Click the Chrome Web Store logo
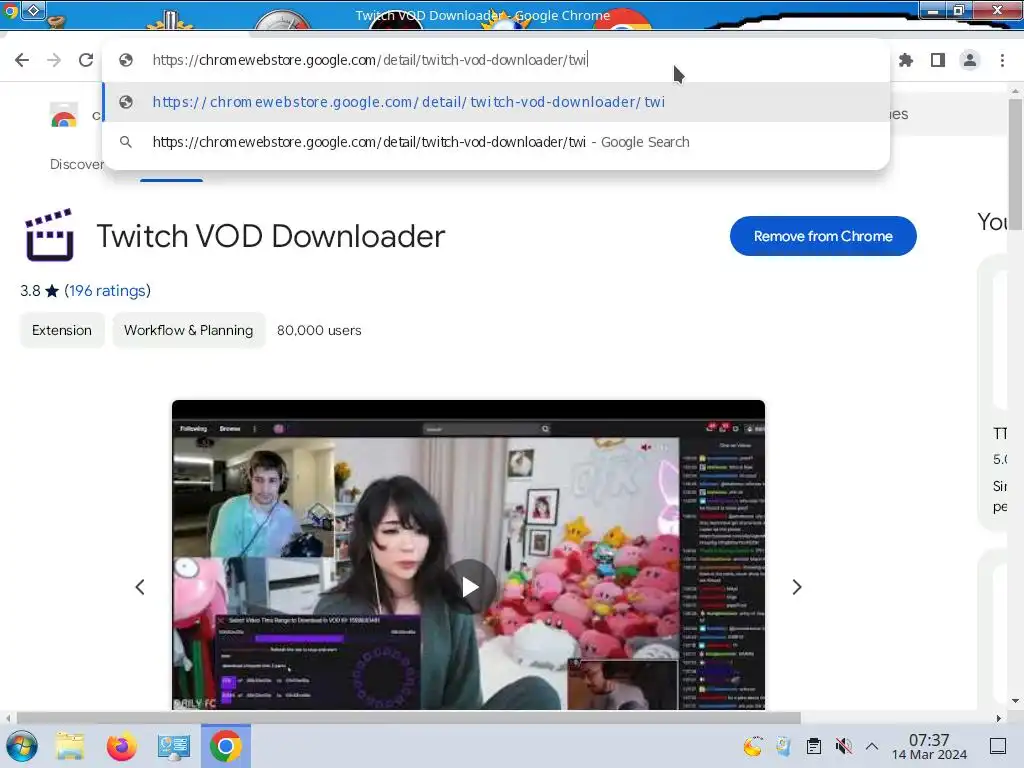Viewport: 1024px width, 768px height. (x=64, y=115)
